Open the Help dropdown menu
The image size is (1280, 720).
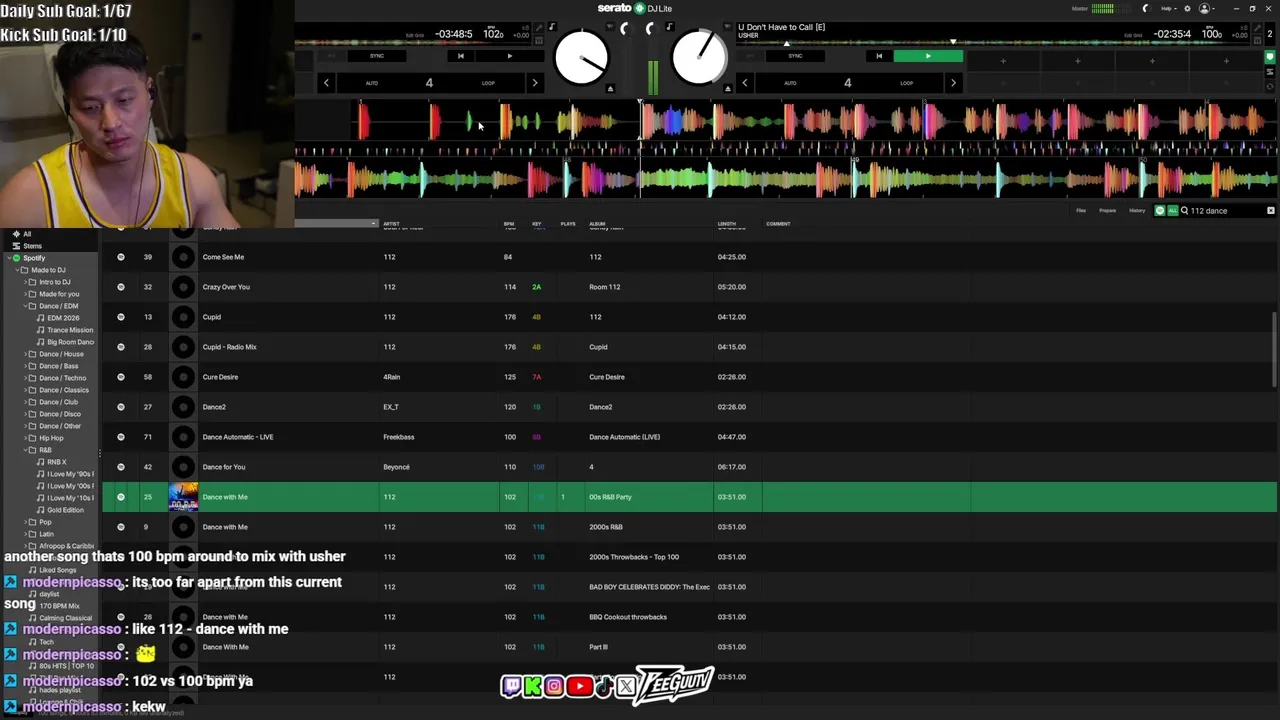[1167, 8]
